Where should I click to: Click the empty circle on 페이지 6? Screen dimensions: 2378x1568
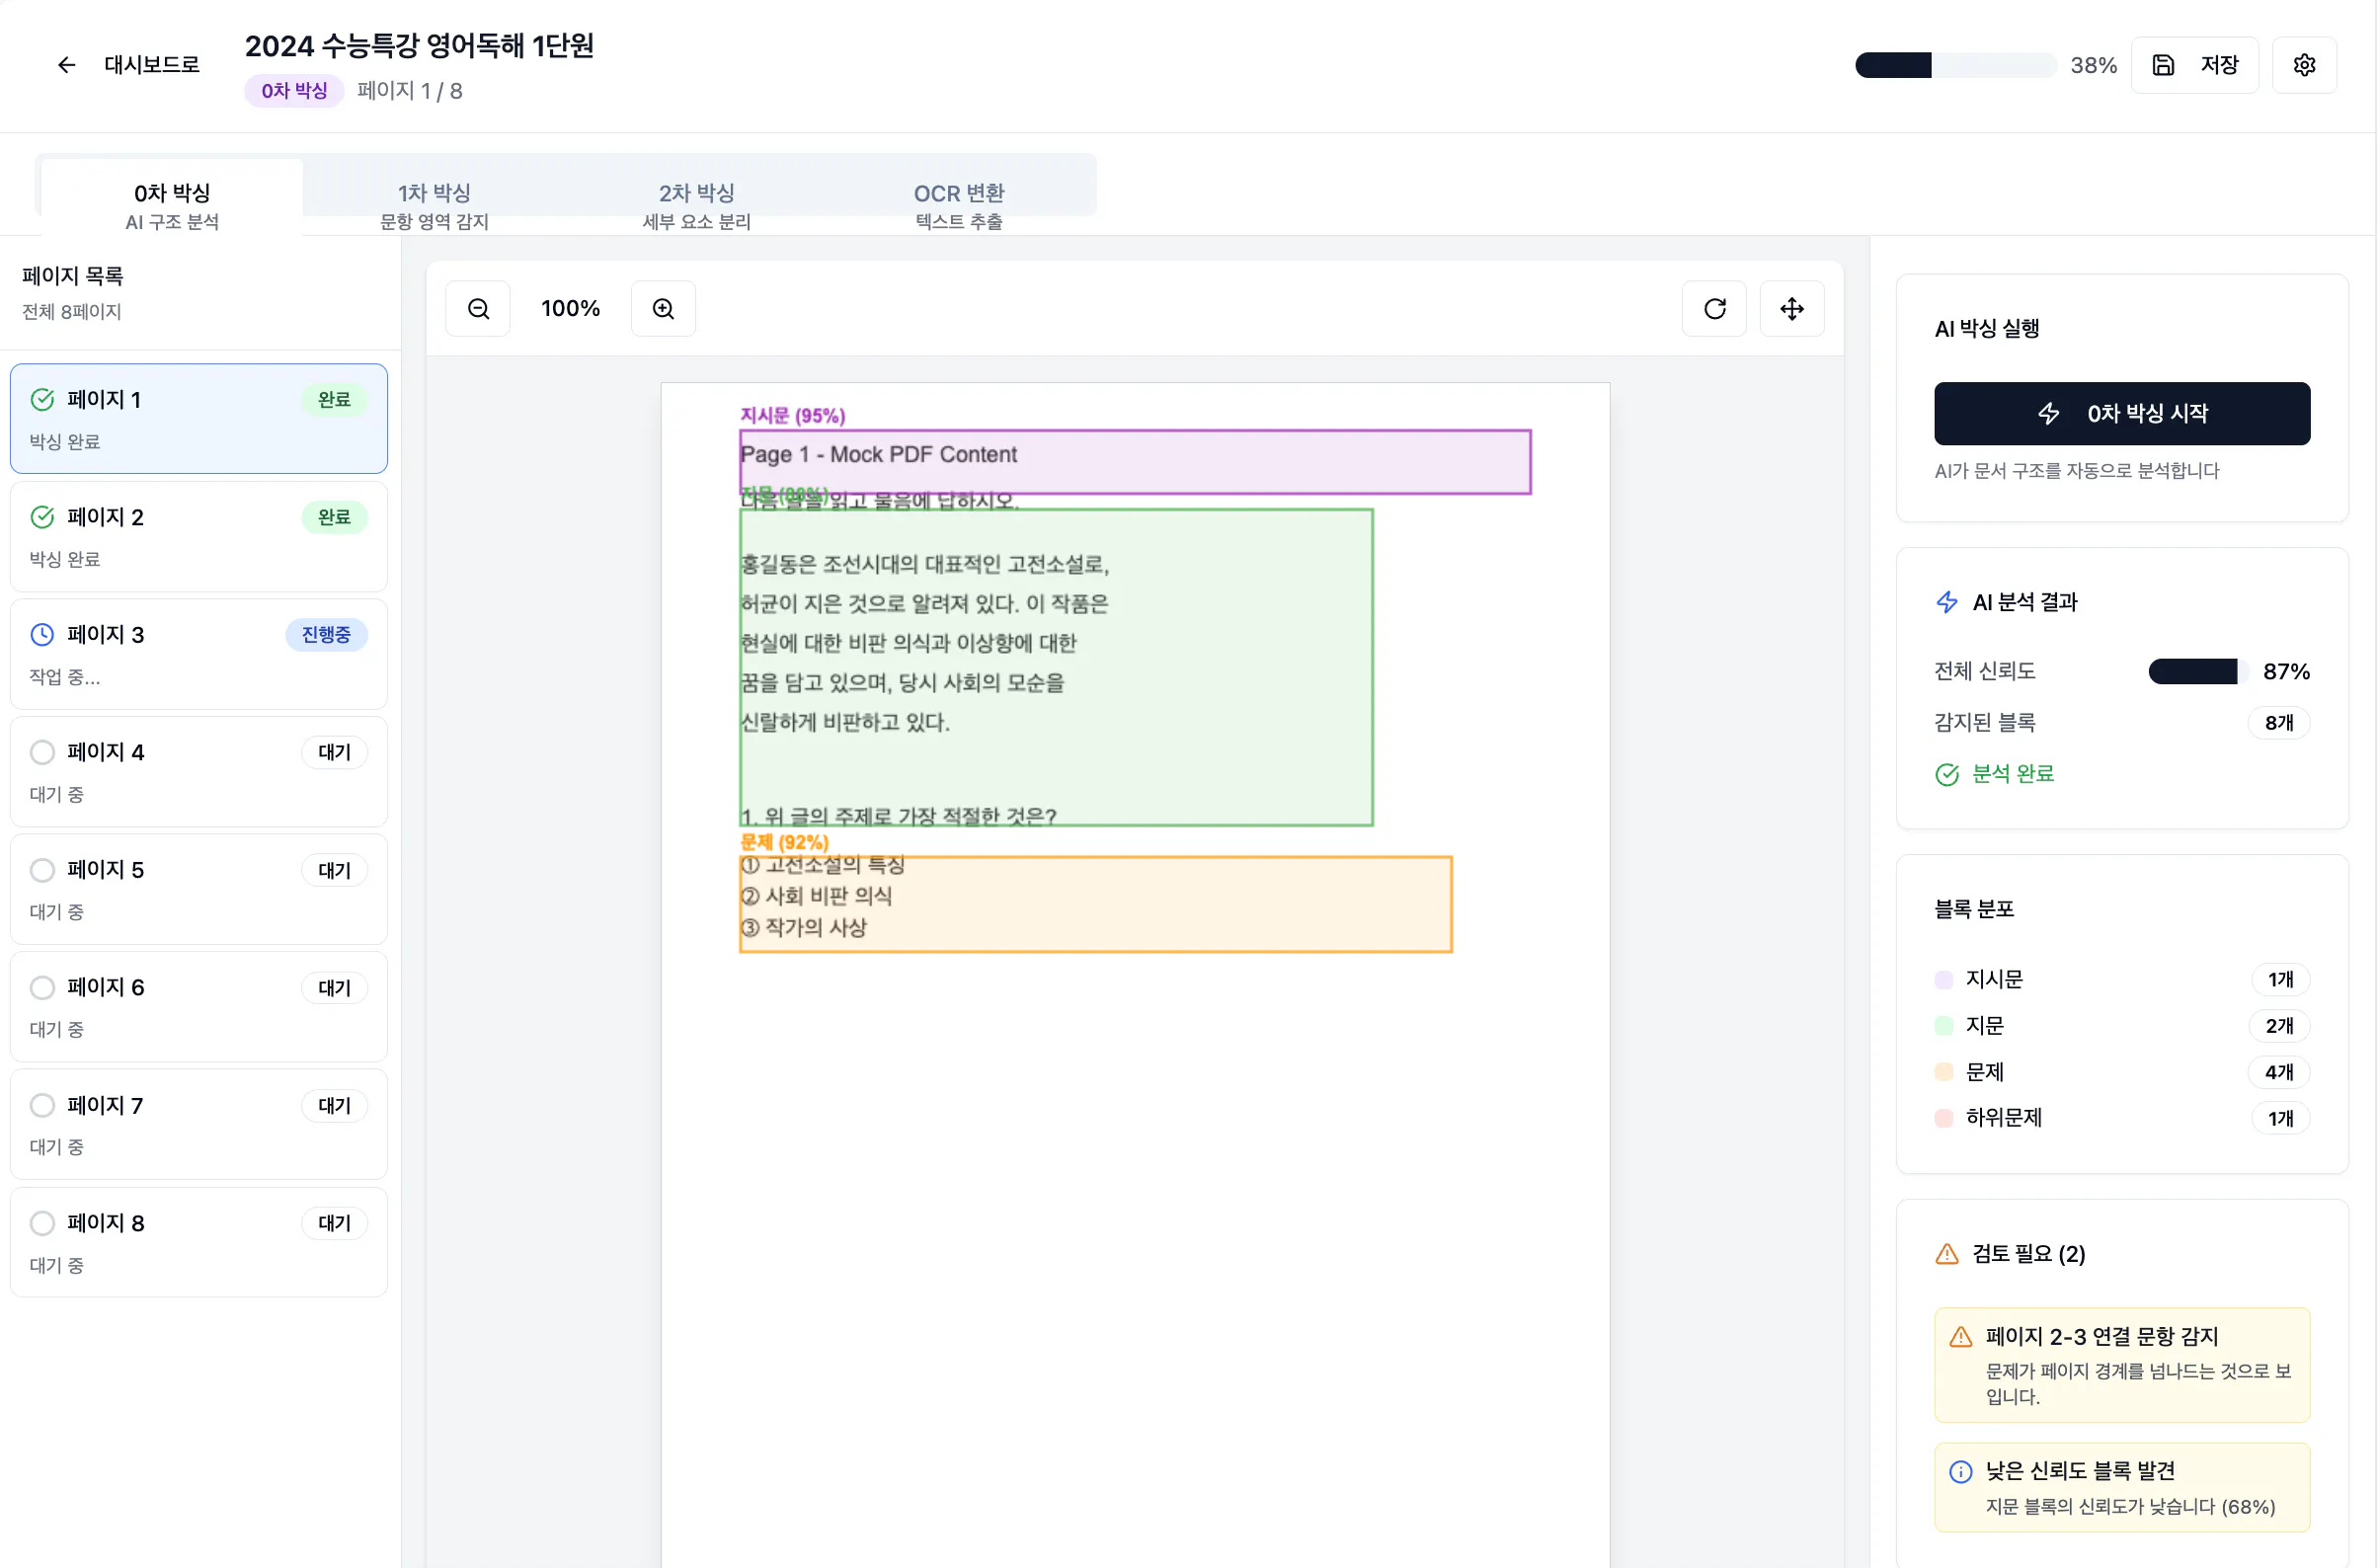tap(42, 988)
